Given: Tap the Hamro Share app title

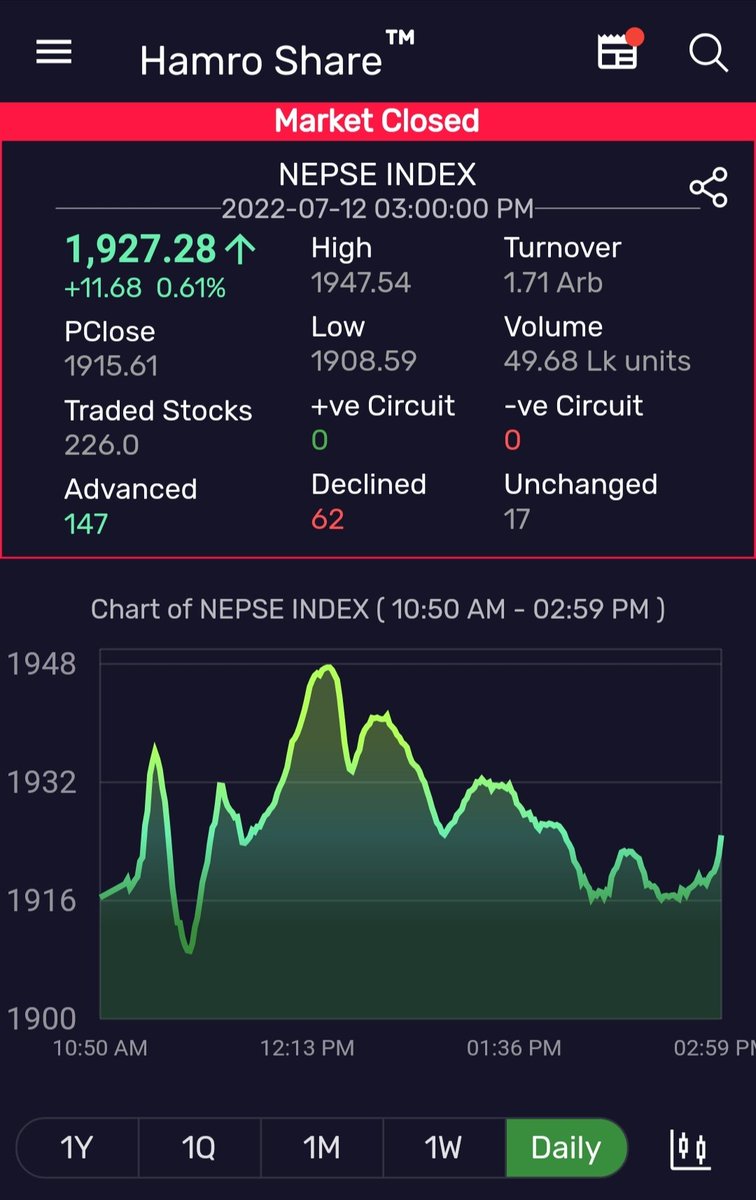Looking at the screenshot, I should (x=277, y=57).
